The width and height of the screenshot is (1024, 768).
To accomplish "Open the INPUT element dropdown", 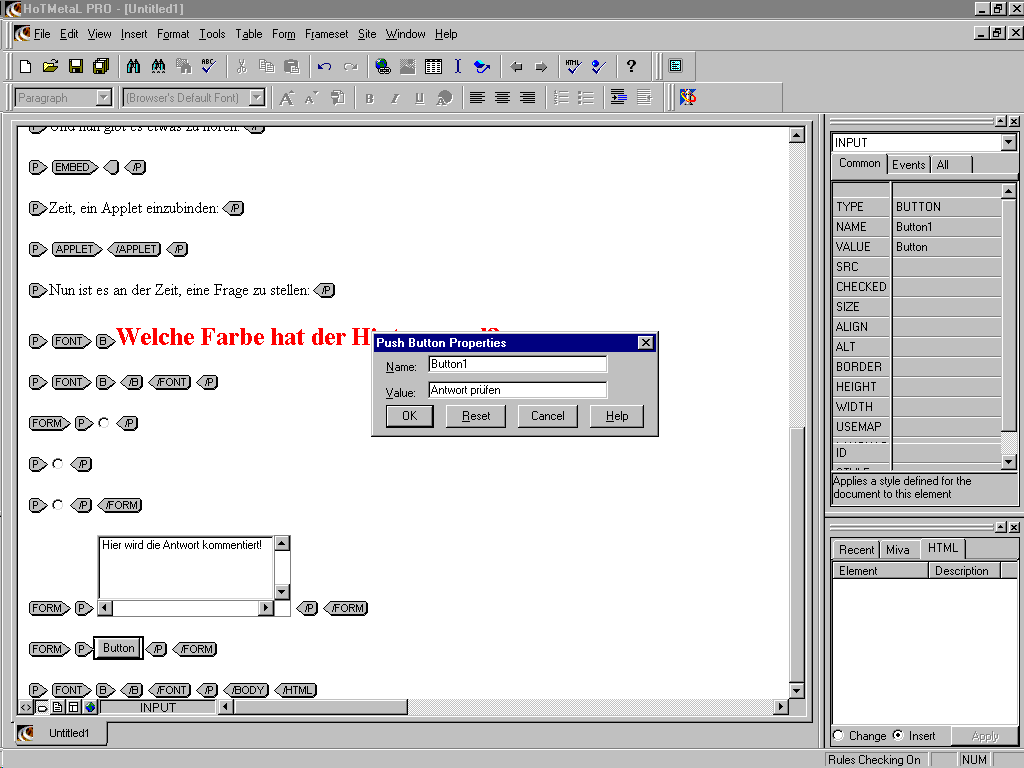I will pos(1008,143).
